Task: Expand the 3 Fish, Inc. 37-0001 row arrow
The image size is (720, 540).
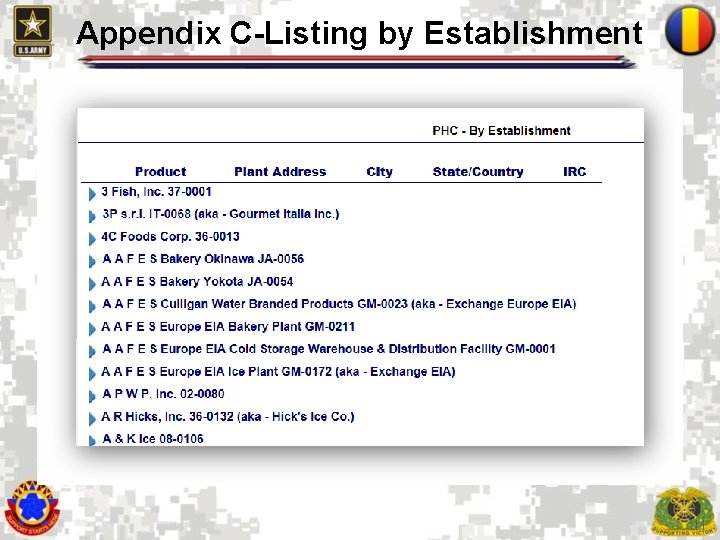Action: click(92, 194)
